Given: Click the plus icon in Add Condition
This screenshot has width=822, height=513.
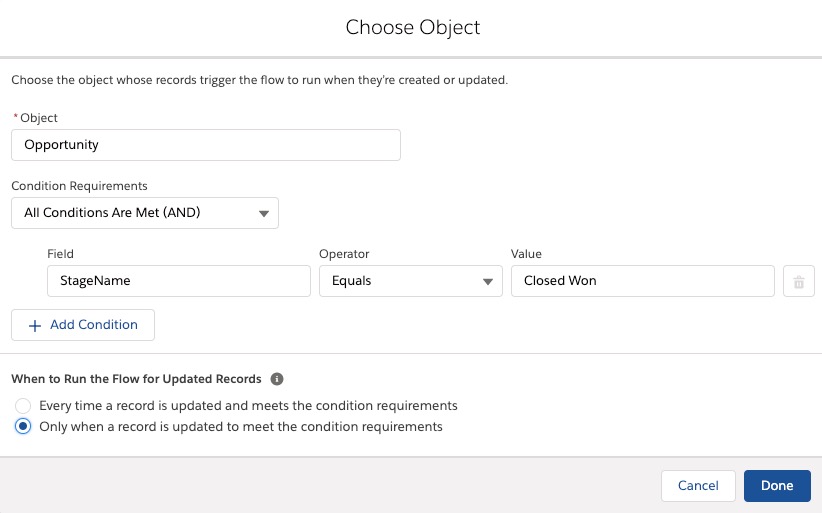Looking at the screenshot, I should tap(35, 325).
